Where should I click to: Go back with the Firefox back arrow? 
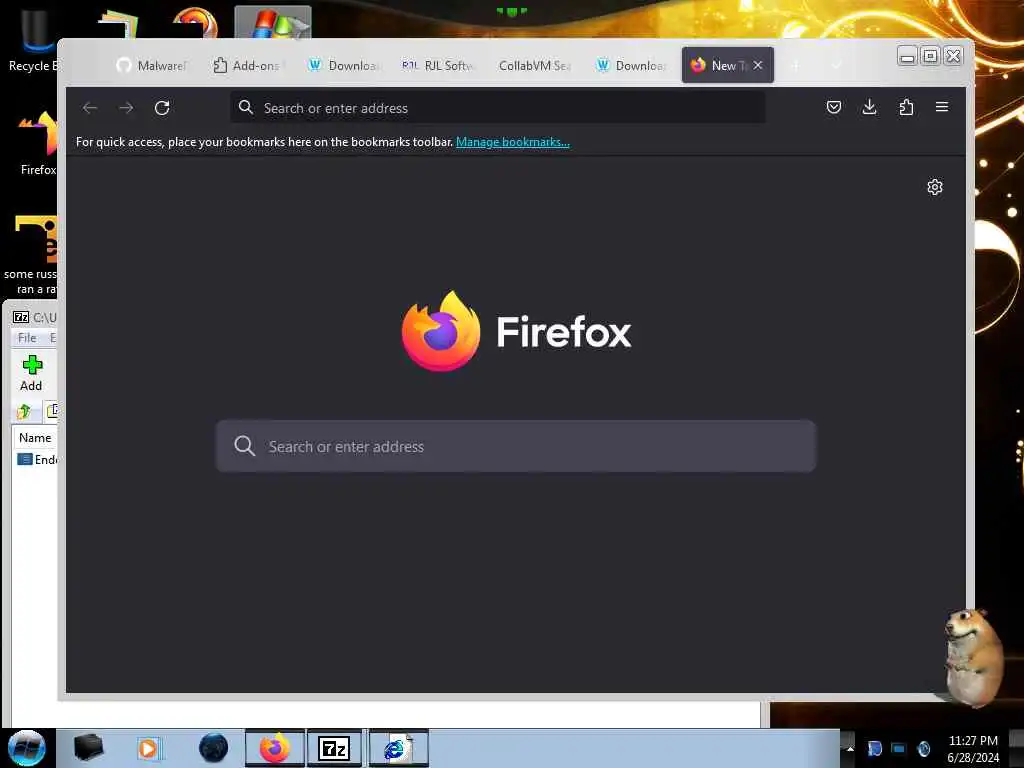90,108
